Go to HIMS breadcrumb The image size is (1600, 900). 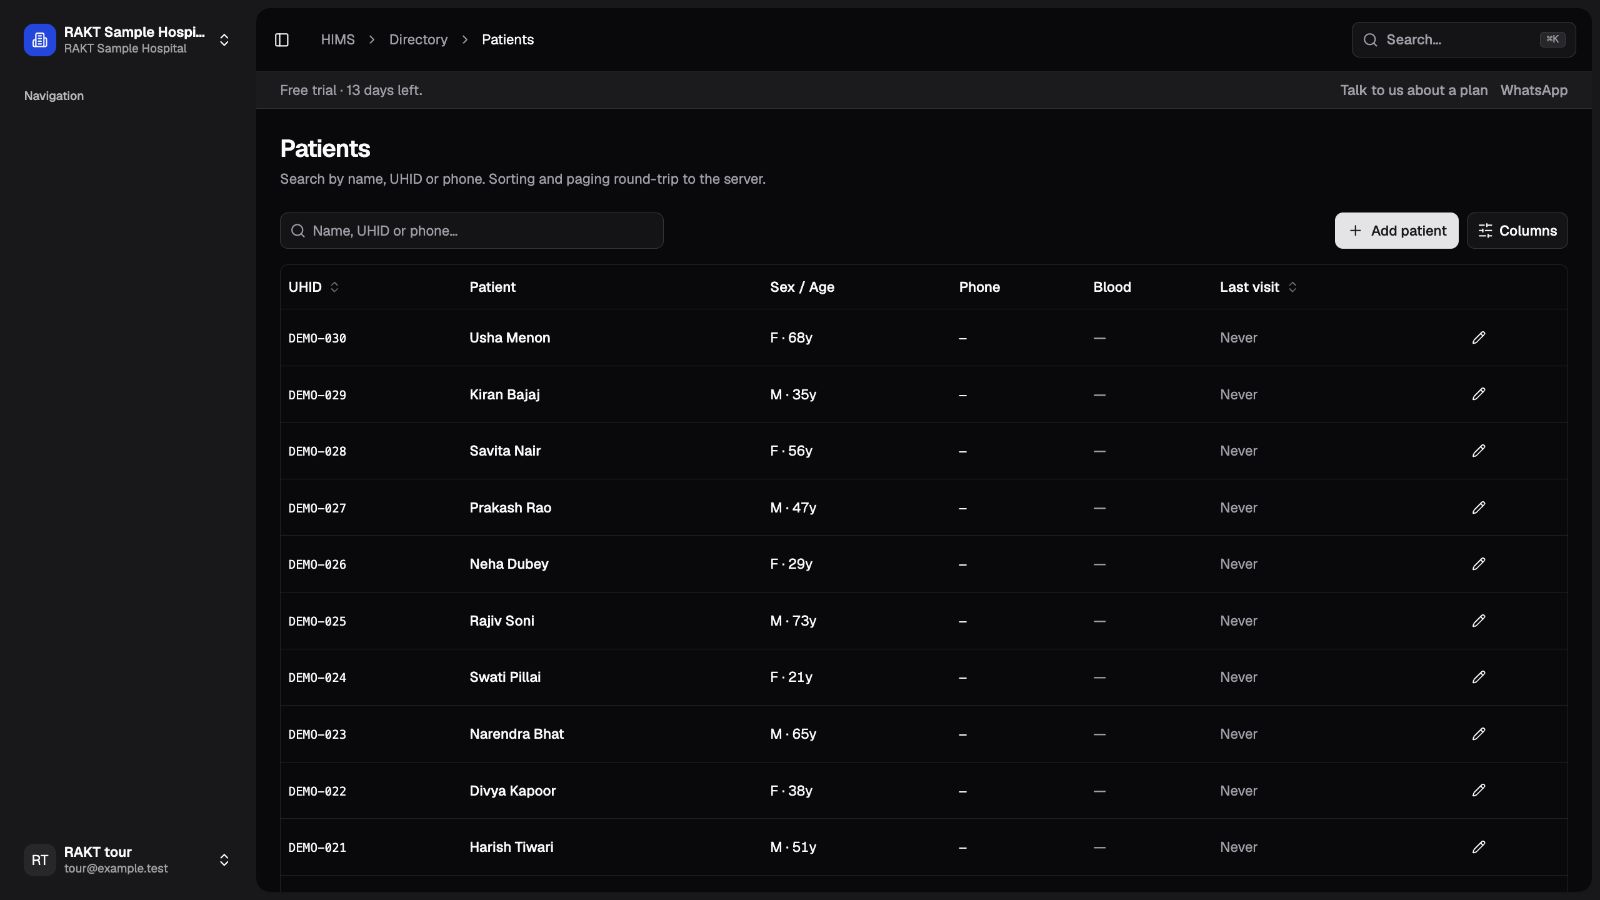(x=338, y=40)
